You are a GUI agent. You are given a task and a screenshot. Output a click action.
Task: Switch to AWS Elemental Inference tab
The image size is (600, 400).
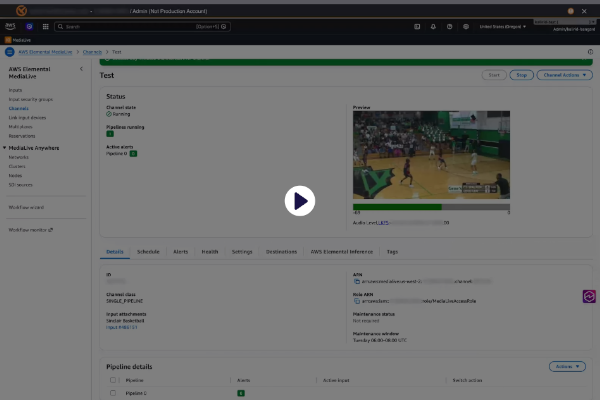click(342, 251)
